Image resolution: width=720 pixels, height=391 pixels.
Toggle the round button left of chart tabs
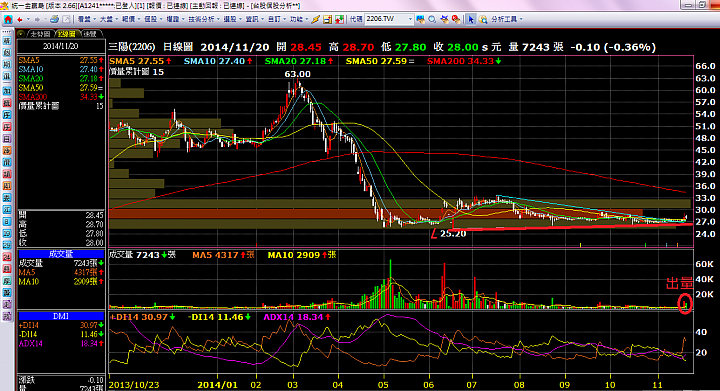21,34
